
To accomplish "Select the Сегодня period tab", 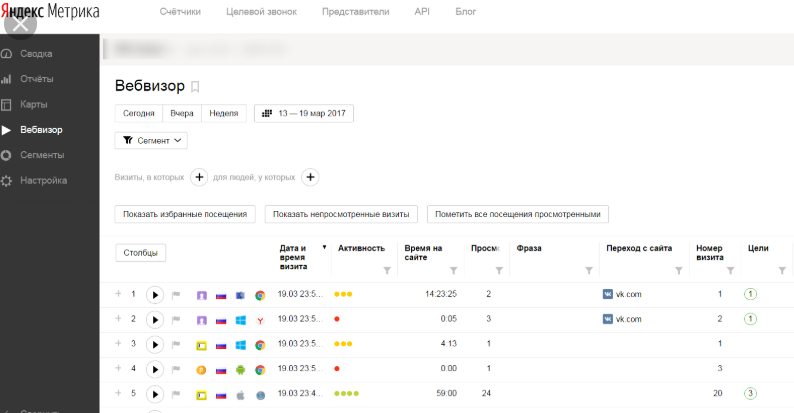I will 138,113.
